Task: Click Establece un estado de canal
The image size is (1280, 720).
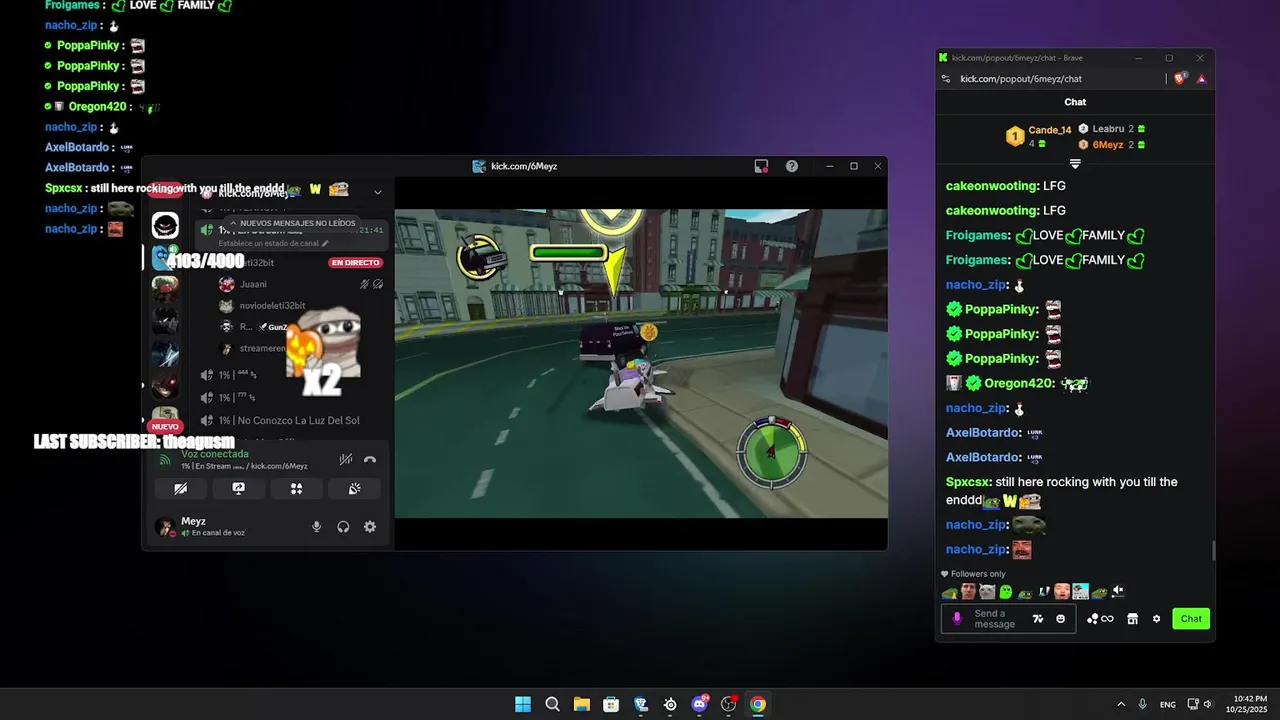Action: 273,243
